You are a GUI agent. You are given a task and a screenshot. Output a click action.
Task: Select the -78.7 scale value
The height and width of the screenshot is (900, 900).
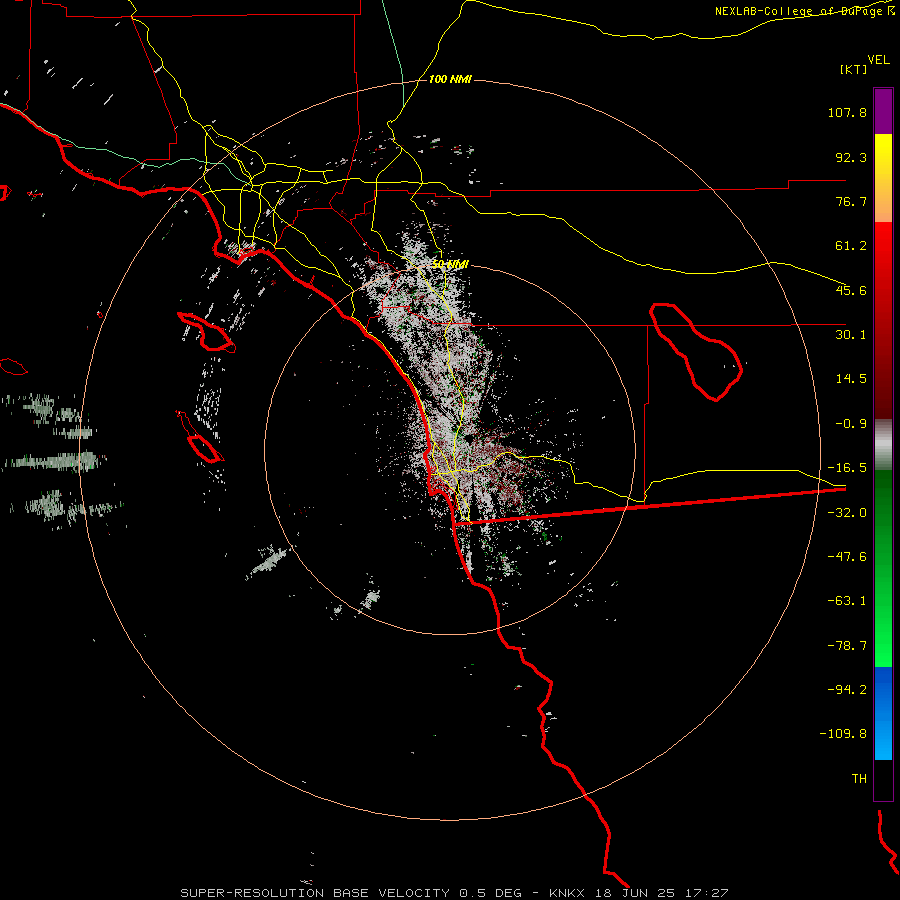point(847,646)
